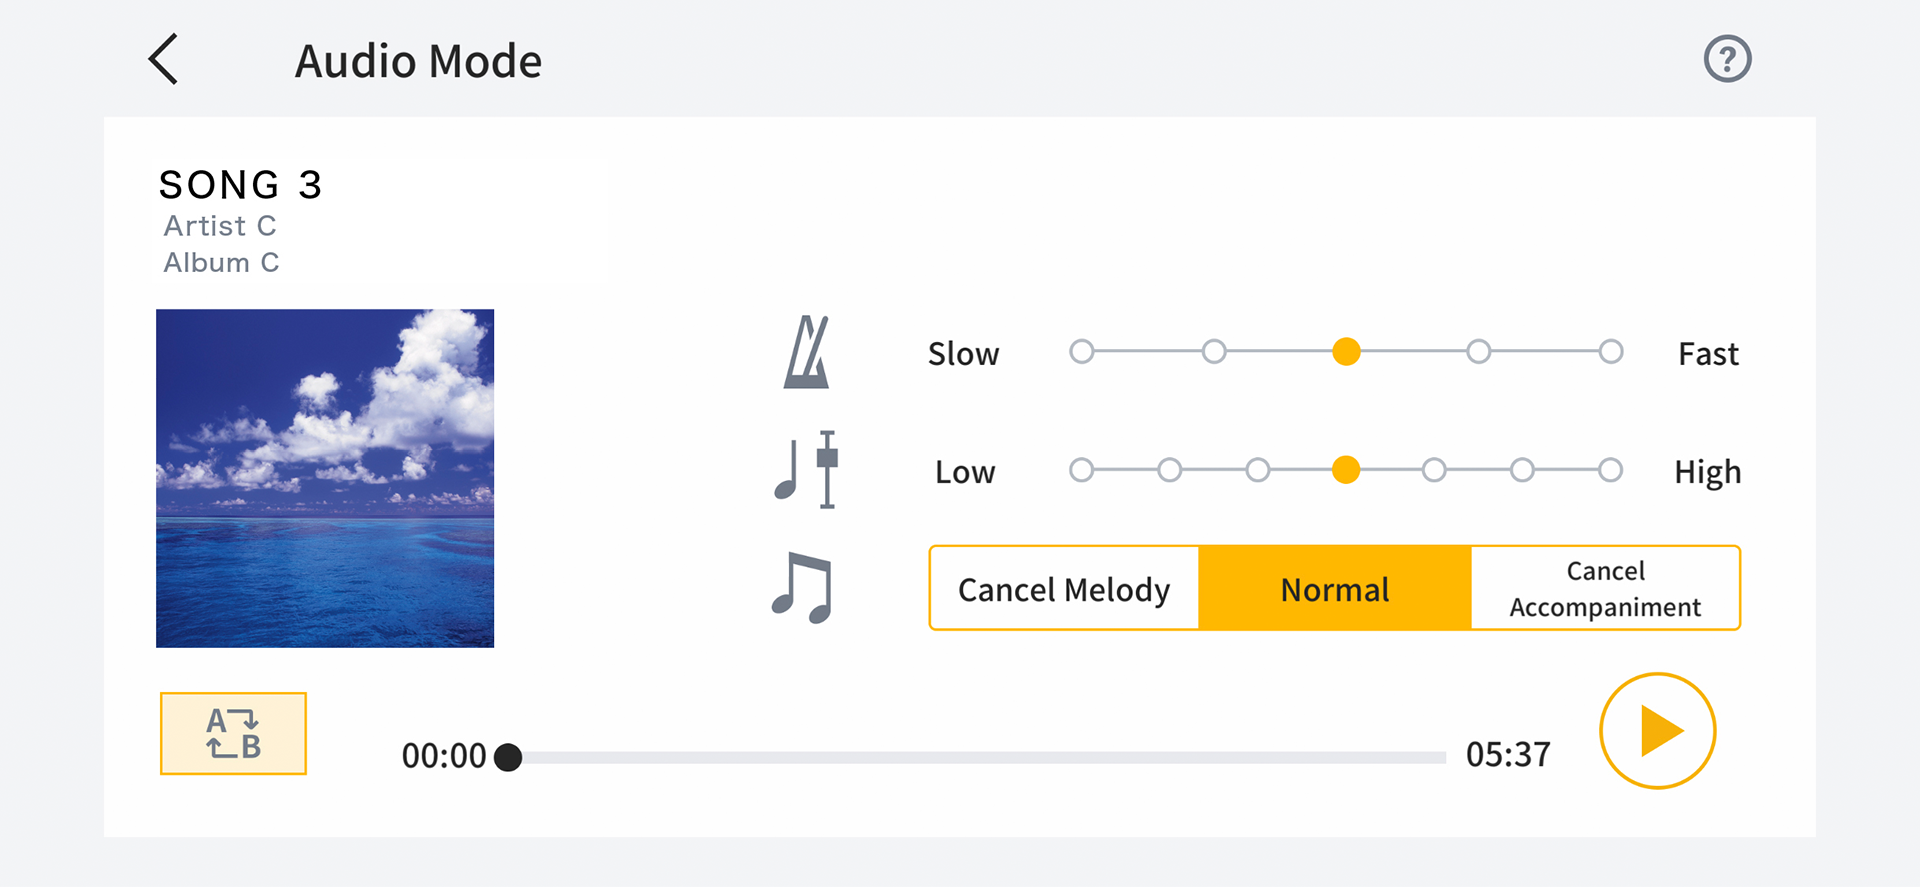Screen dimensions: 1920x887
Task: Click the Artist C label
Action: pos(219,226)
